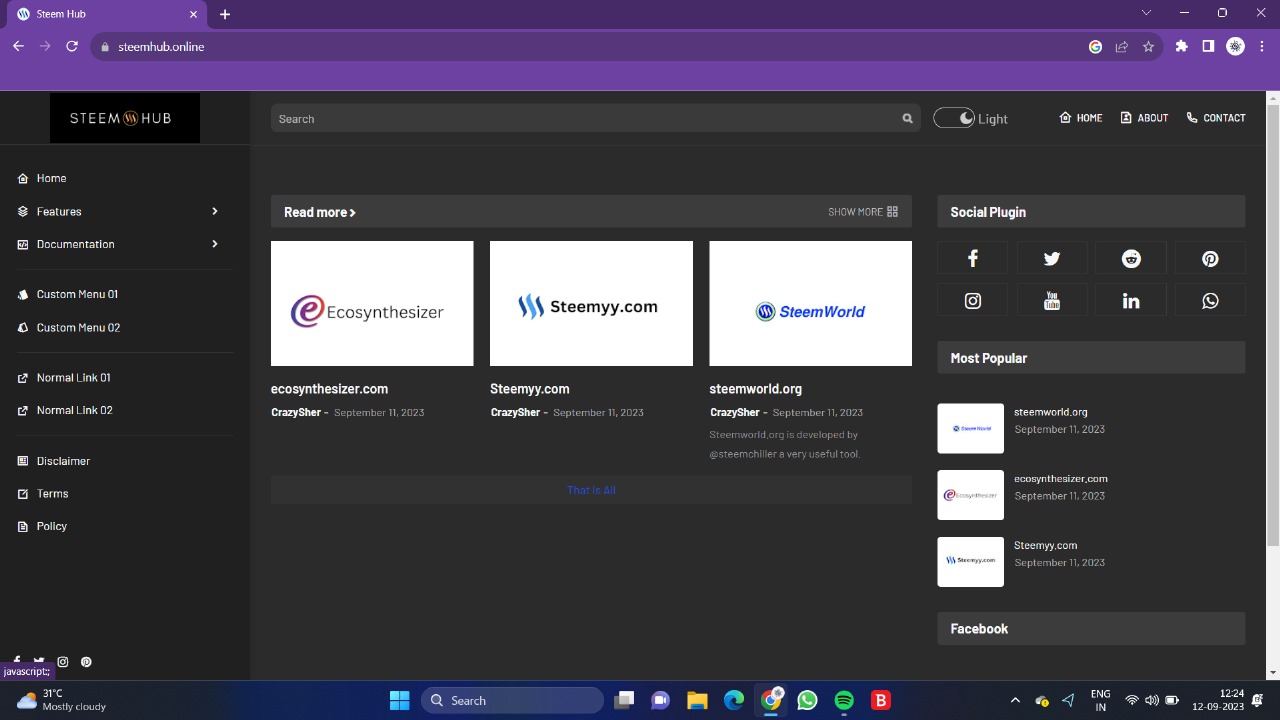Expand the Features sidebar submenu
Screen dimensions: 1280x720
pos(214,211)
